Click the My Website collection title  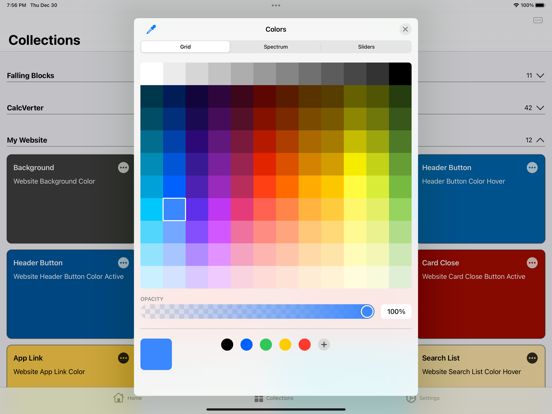pos(27,140)
